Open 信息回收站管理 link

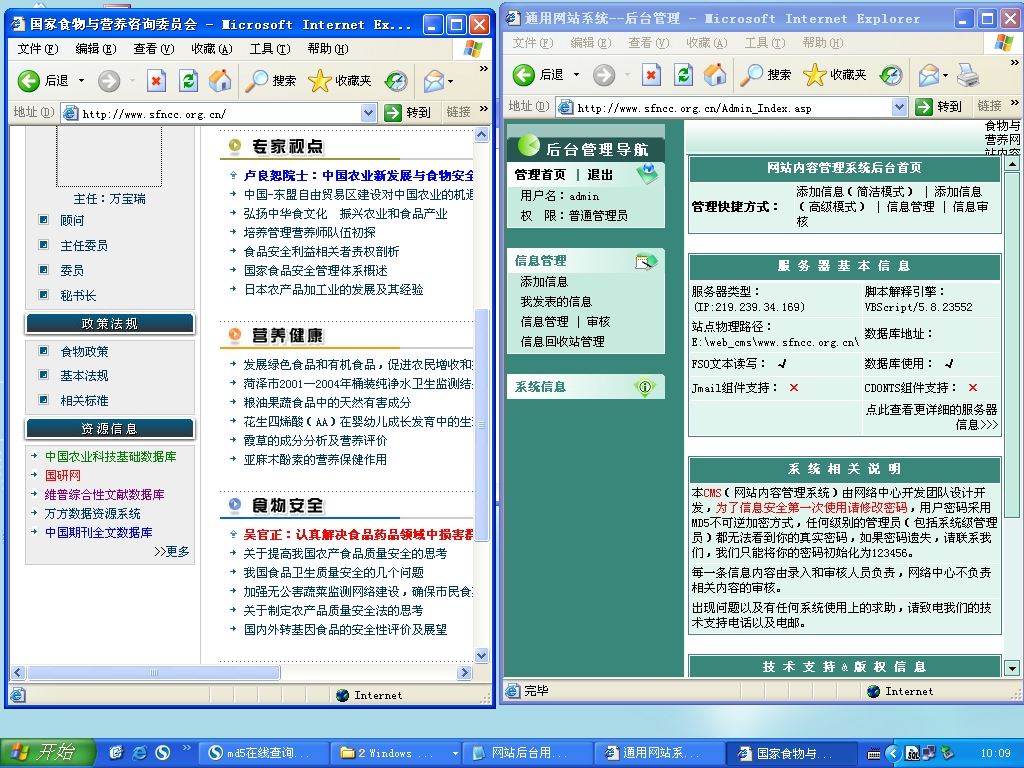tap(562, 342)
